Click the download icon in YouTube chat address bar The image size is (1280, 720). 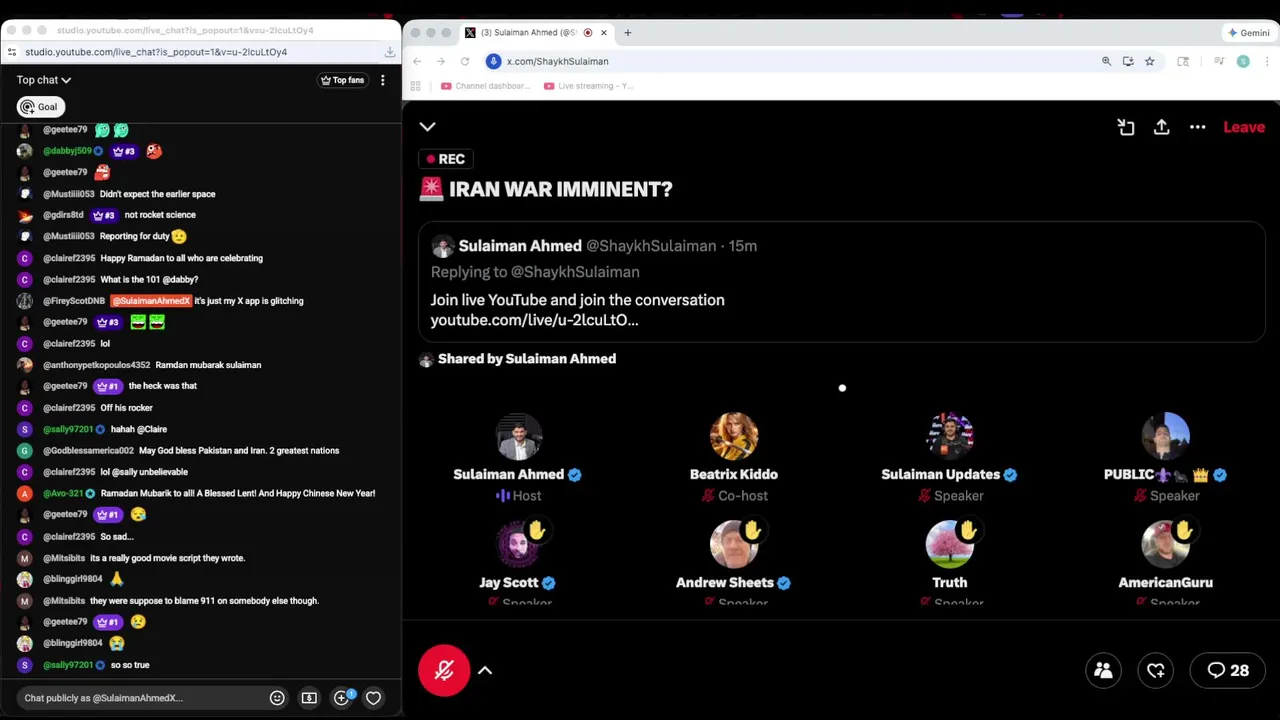coord(389,52)
